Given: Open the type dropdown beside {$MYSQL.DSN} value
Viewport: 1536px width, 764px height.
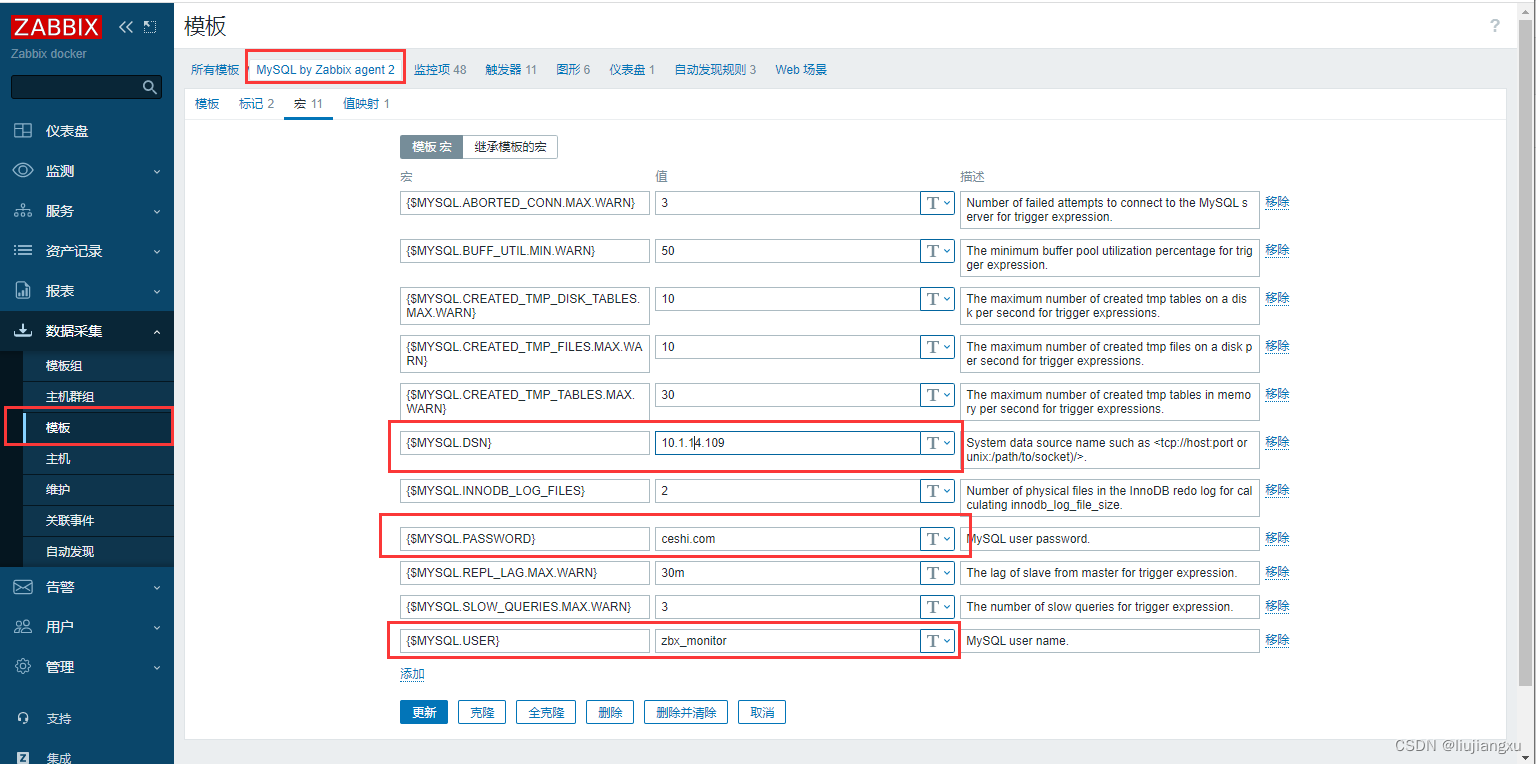Looking at the screenshot, I should point(937,442).
